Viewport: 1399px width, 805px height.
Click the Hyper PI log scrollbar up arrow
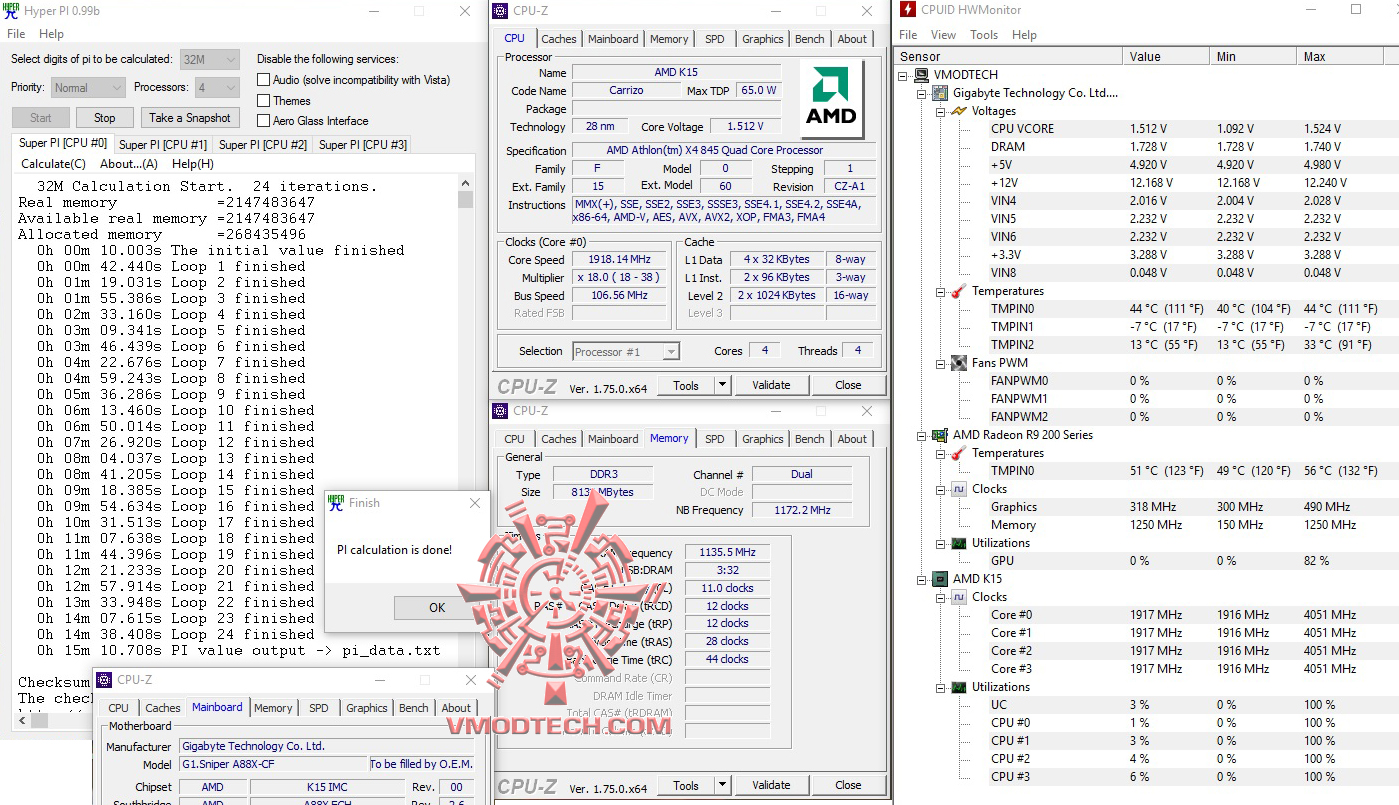(465, 183)
